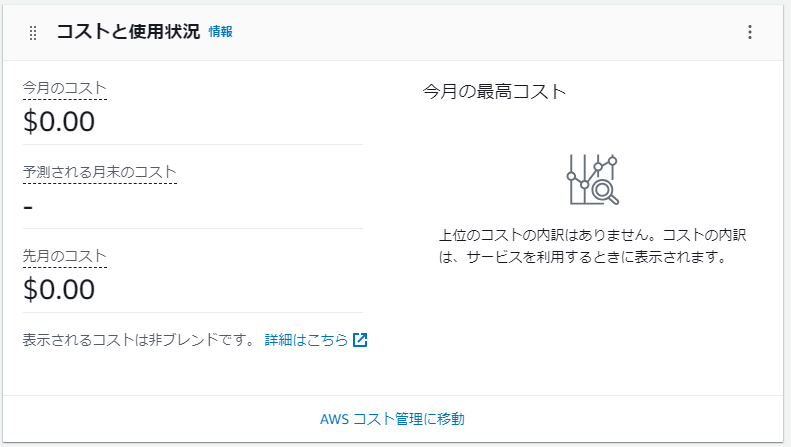Click the chart with magnifier empty-state icon

[x=592, y=180]
